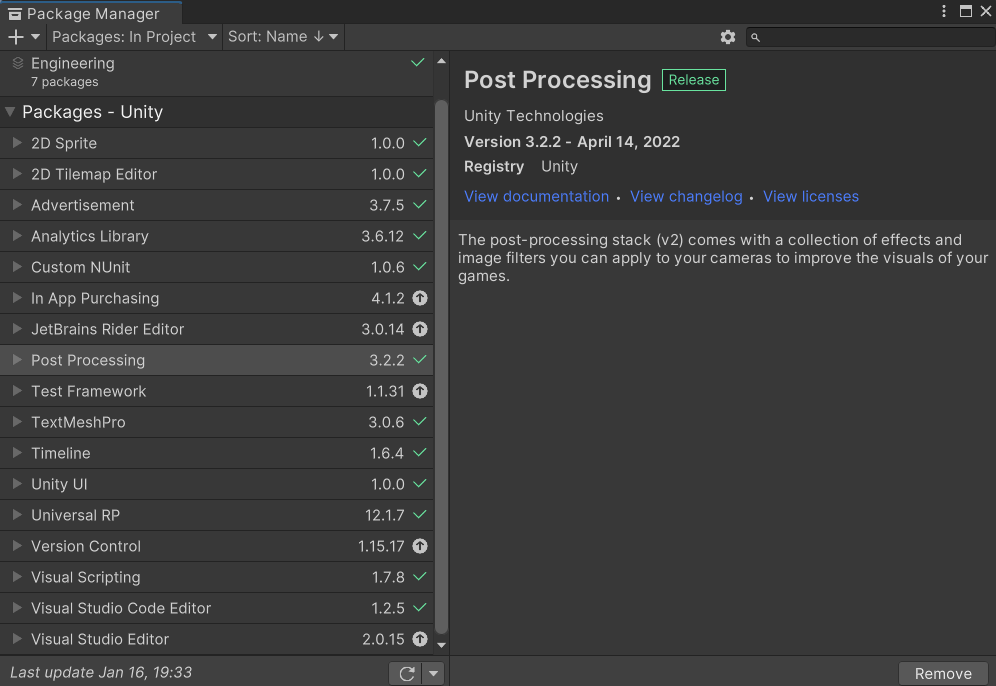996x686 pixels.
Task: Click 2D Sprite installed checkmark
Action: (420, 143)
